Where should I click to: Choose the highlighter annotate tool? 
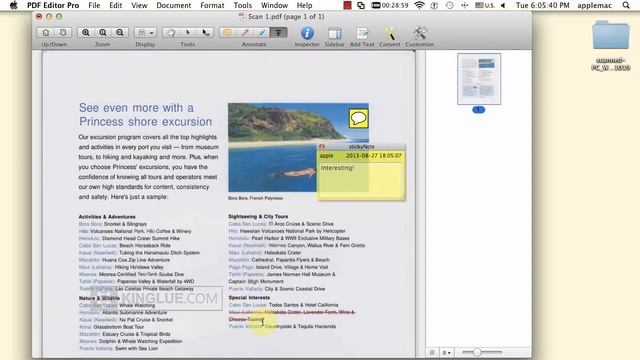262,33
